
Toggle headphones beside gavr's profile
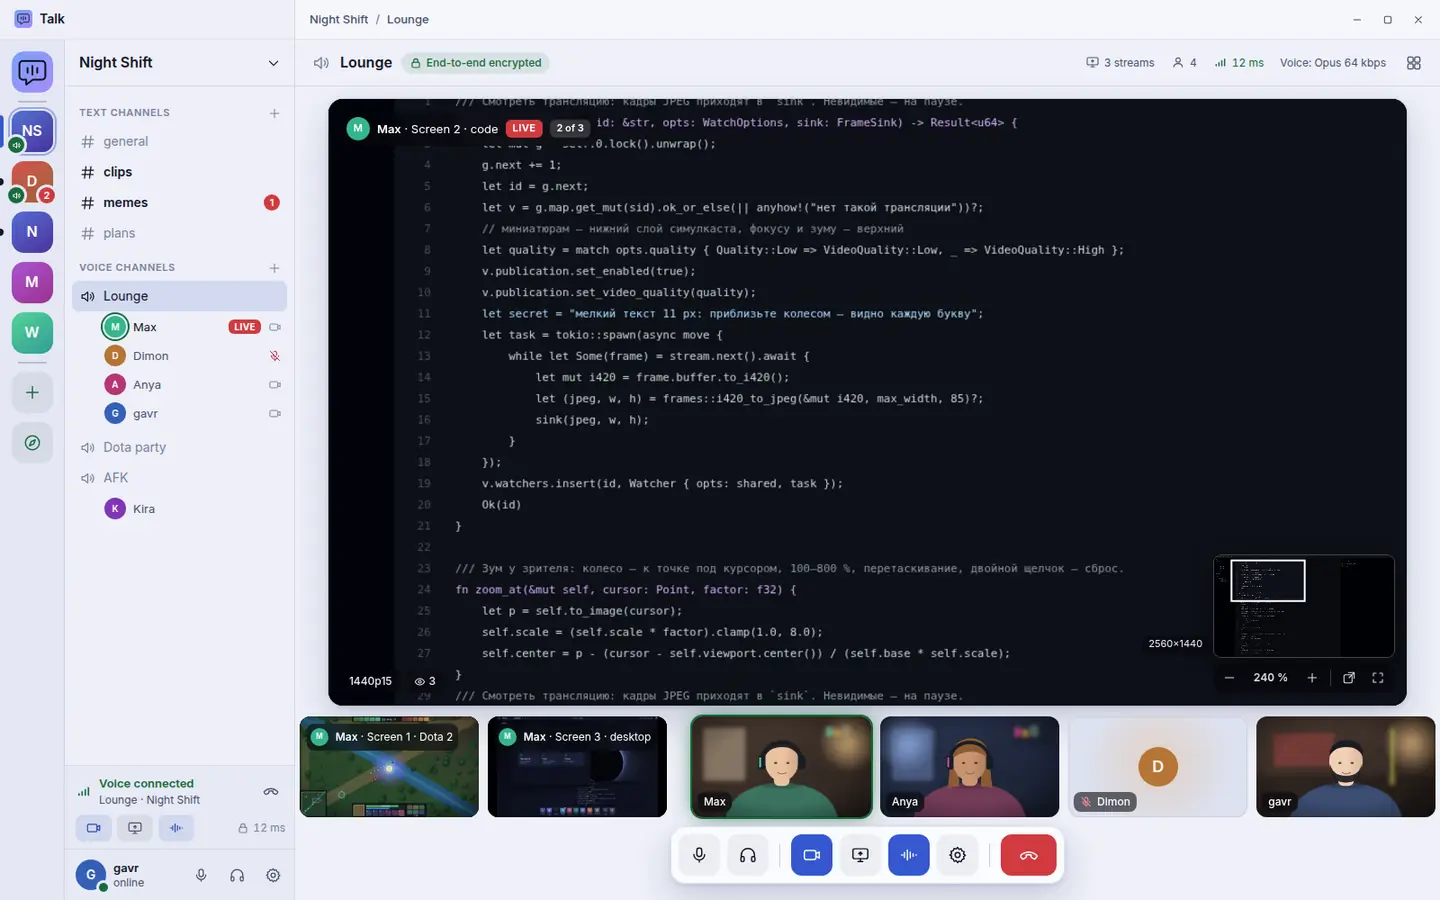click(237, 875)
